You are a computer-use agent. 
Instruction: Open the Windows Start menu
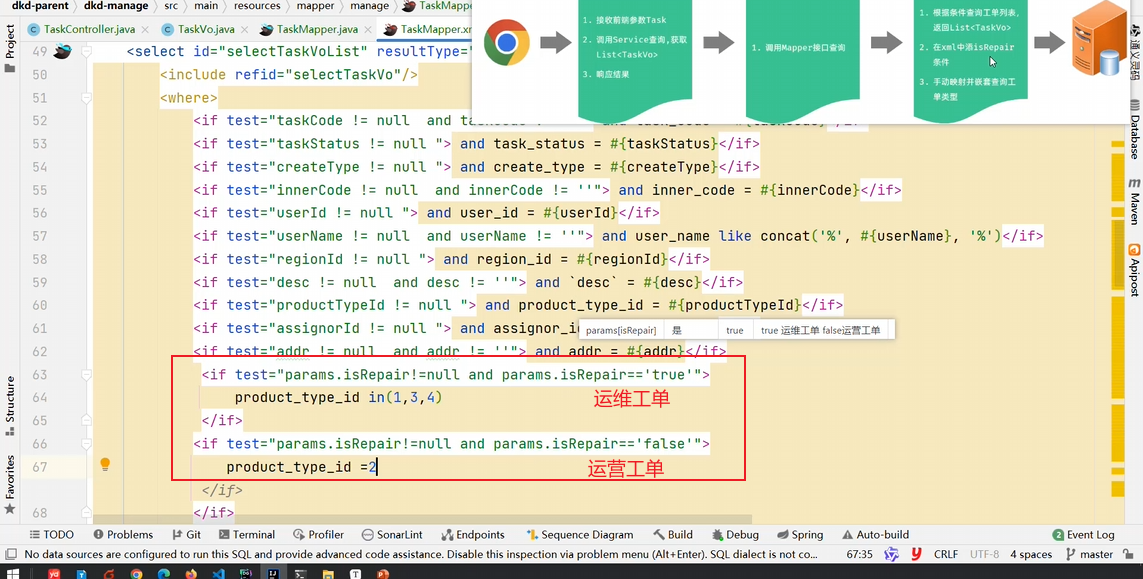[13, 573]
